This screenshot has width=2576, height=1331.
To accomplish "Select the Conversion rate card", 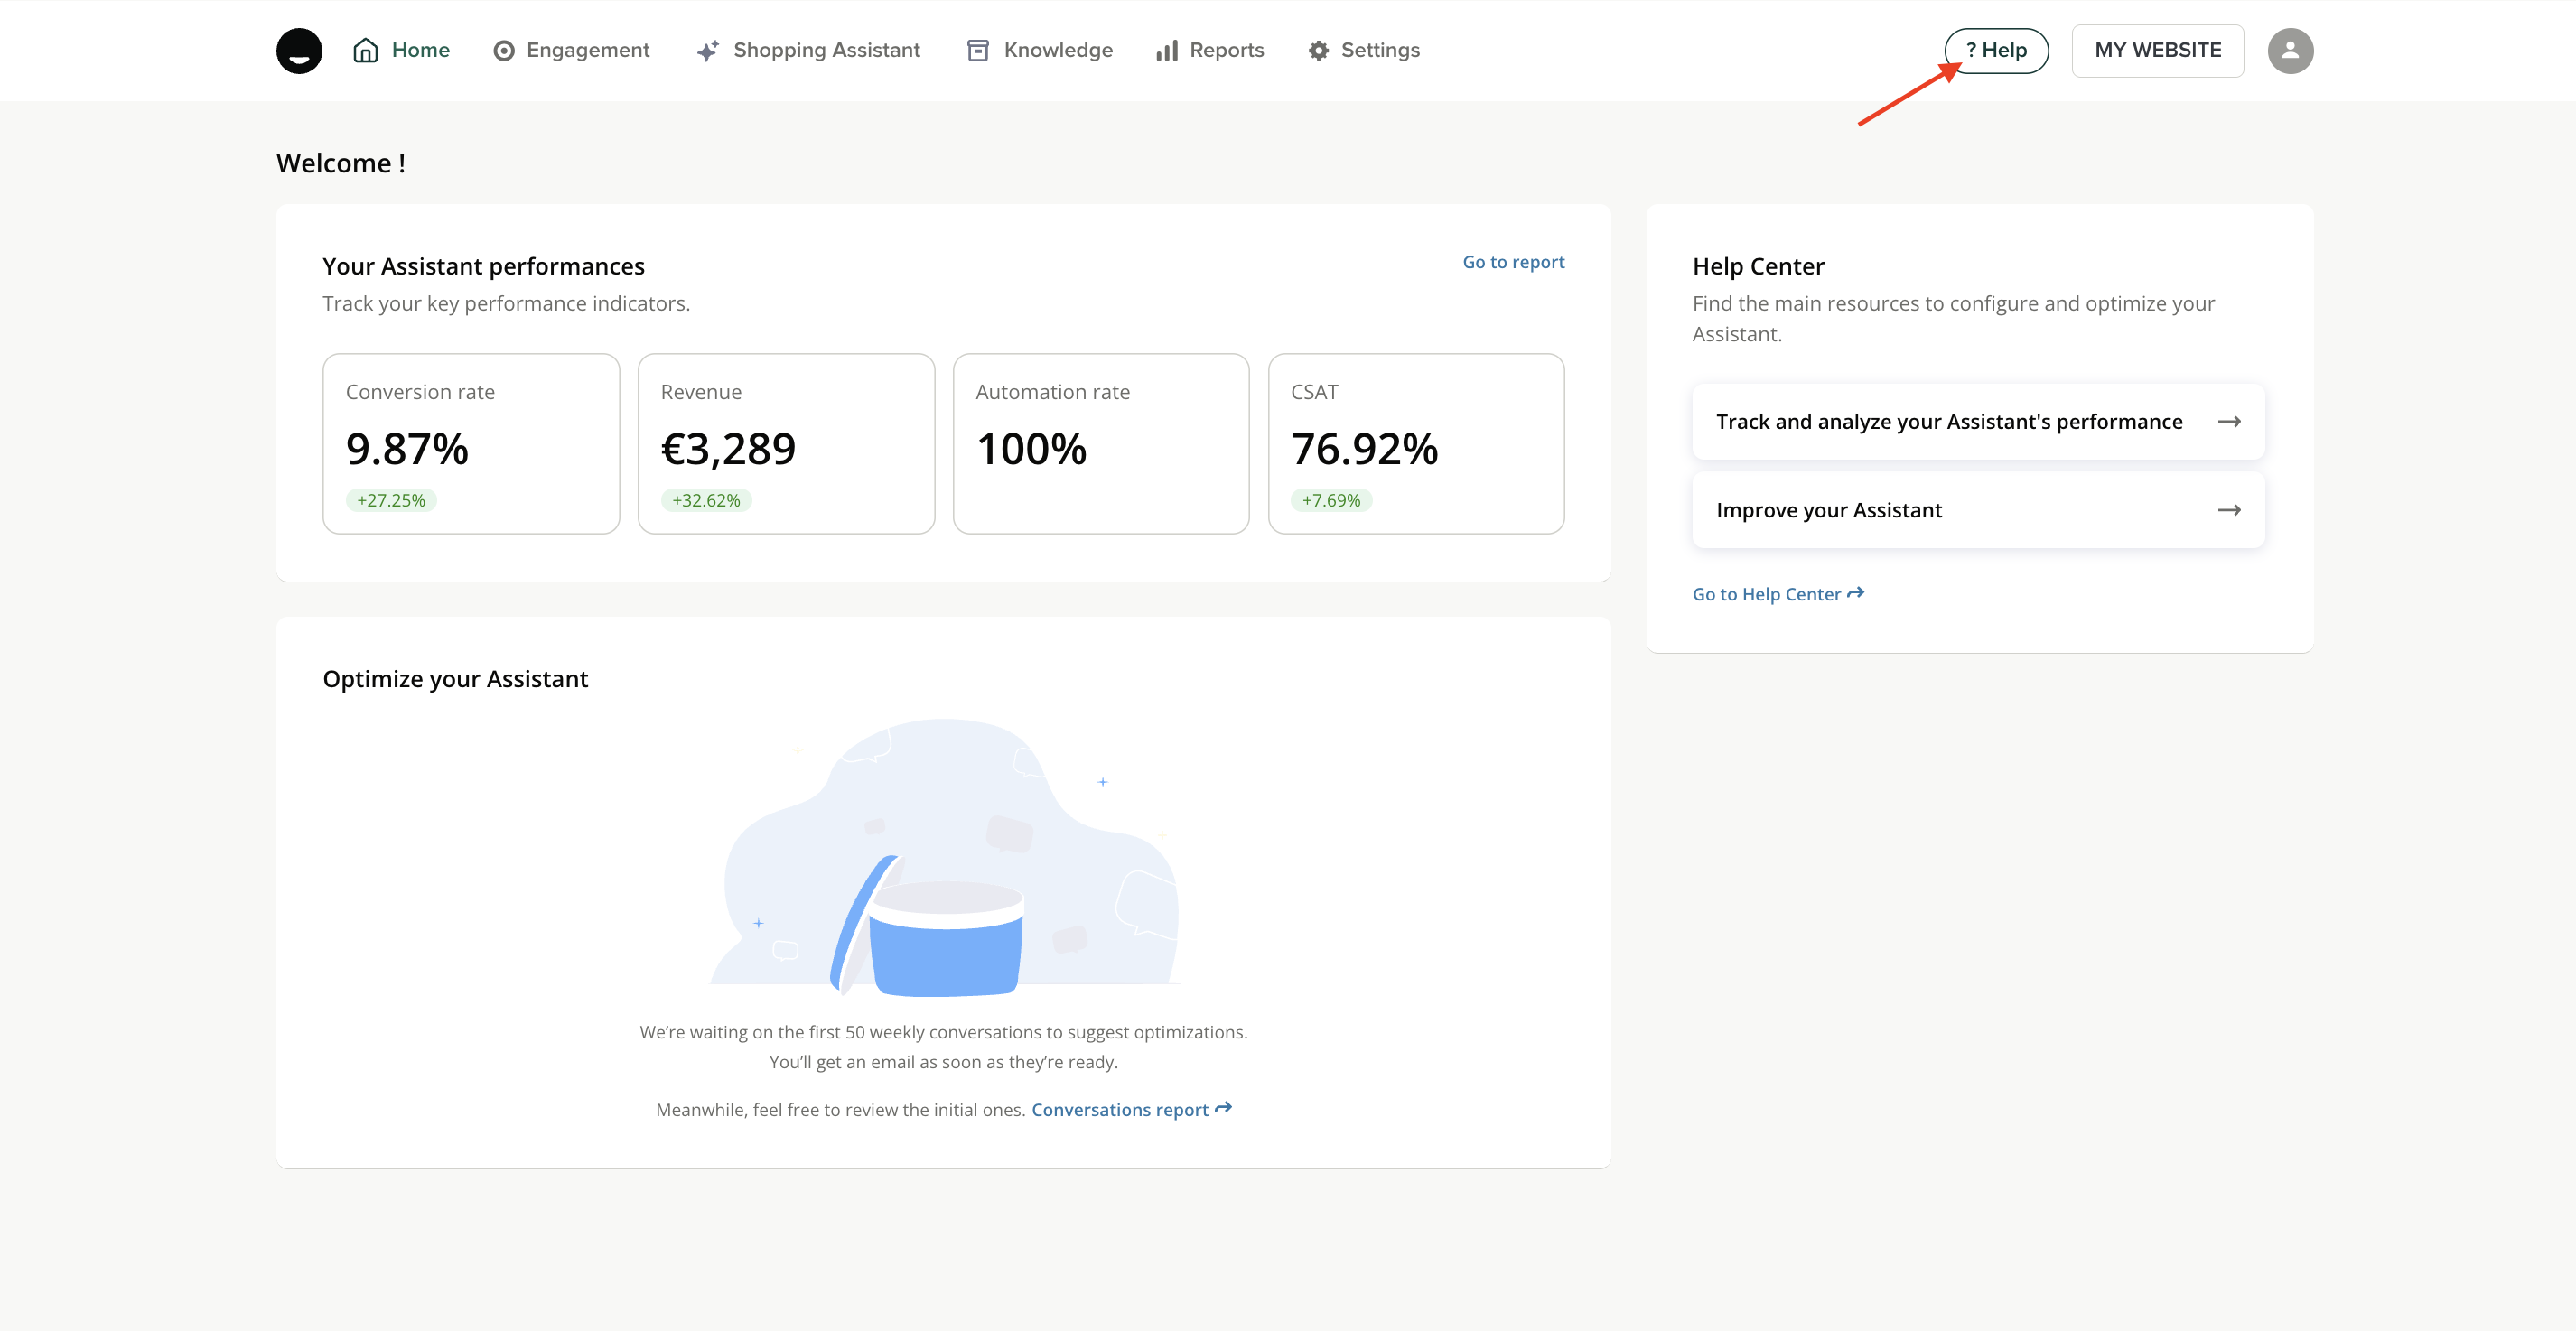I will 471,443.
